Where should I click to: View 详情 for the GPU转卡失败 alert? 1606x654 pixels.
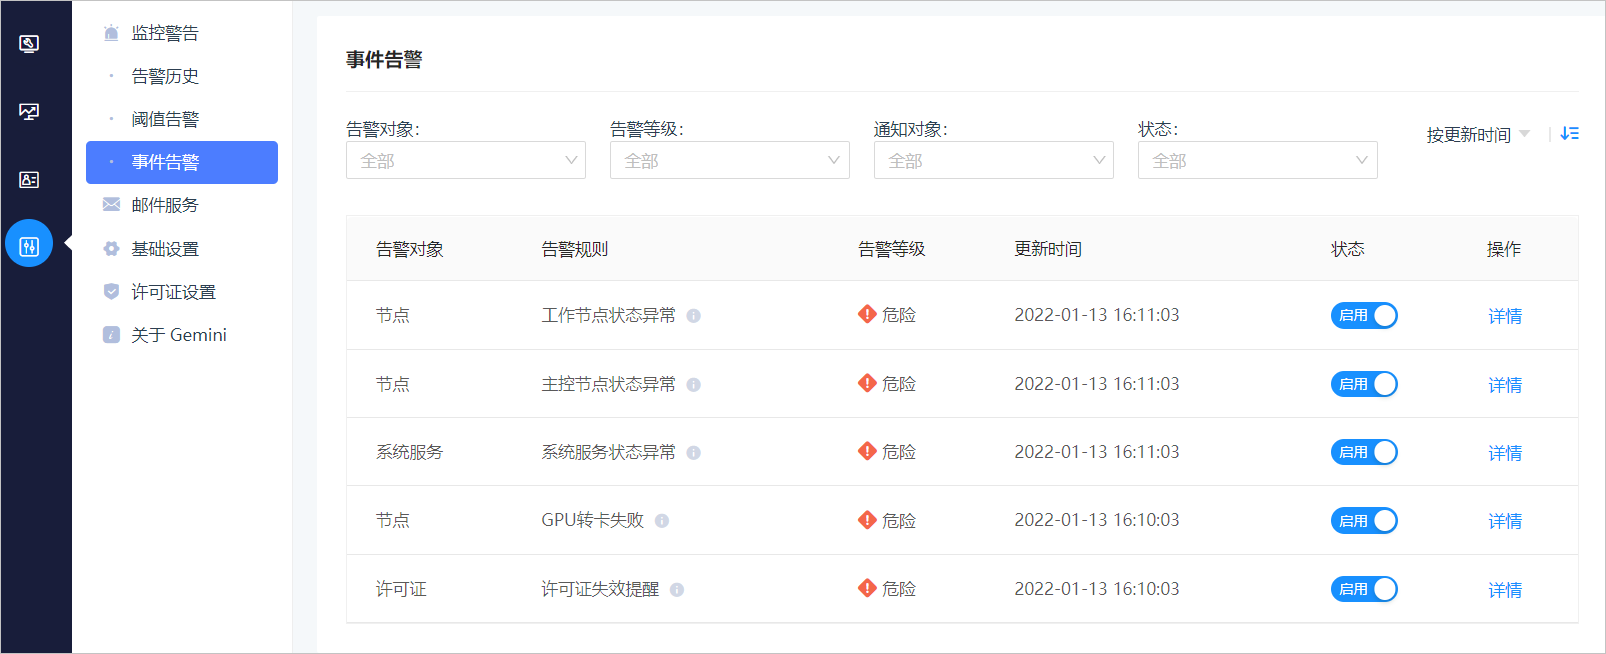tap(1505, 521)
